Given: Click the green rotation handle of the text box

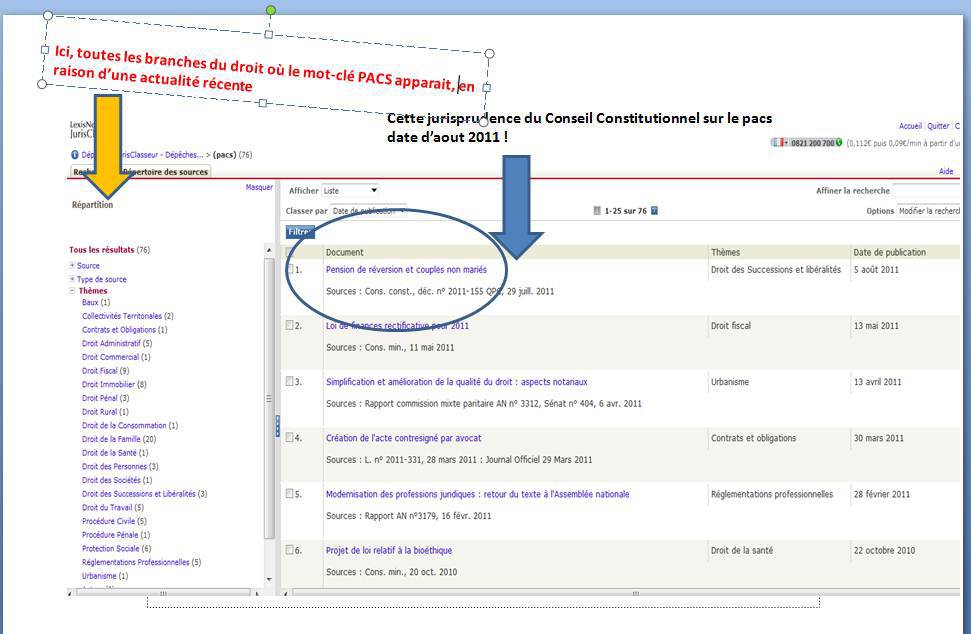Looking at the screenshot, I should (270, 10).
